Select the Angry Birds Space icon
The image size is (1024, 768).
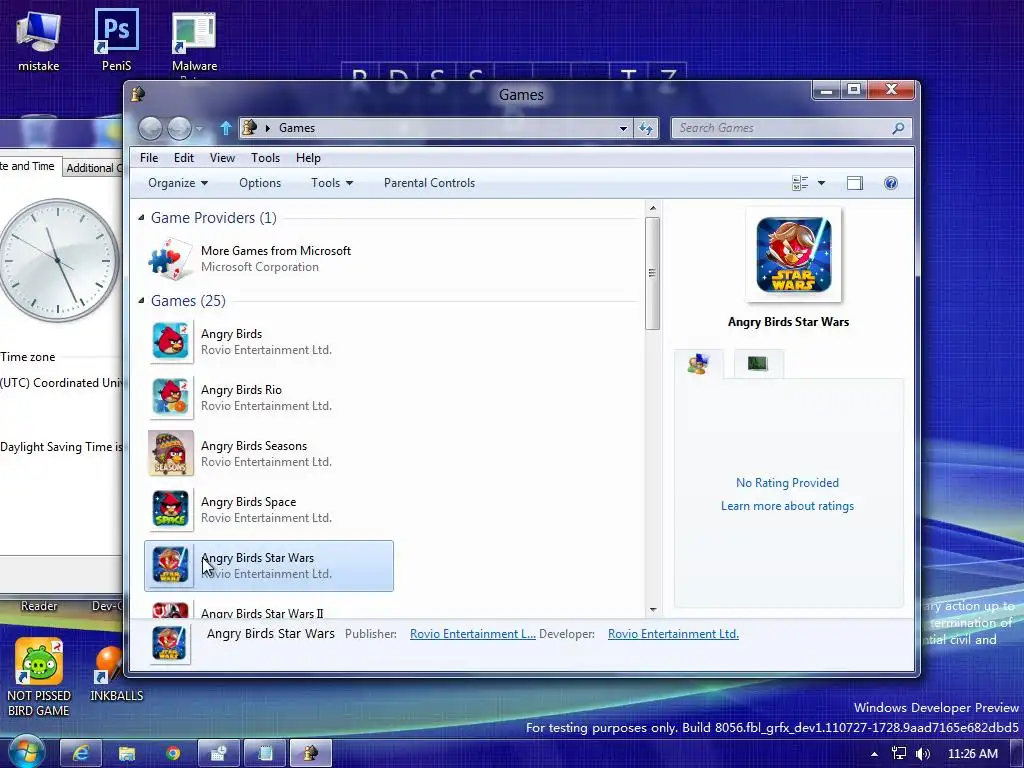click(170, 509)
